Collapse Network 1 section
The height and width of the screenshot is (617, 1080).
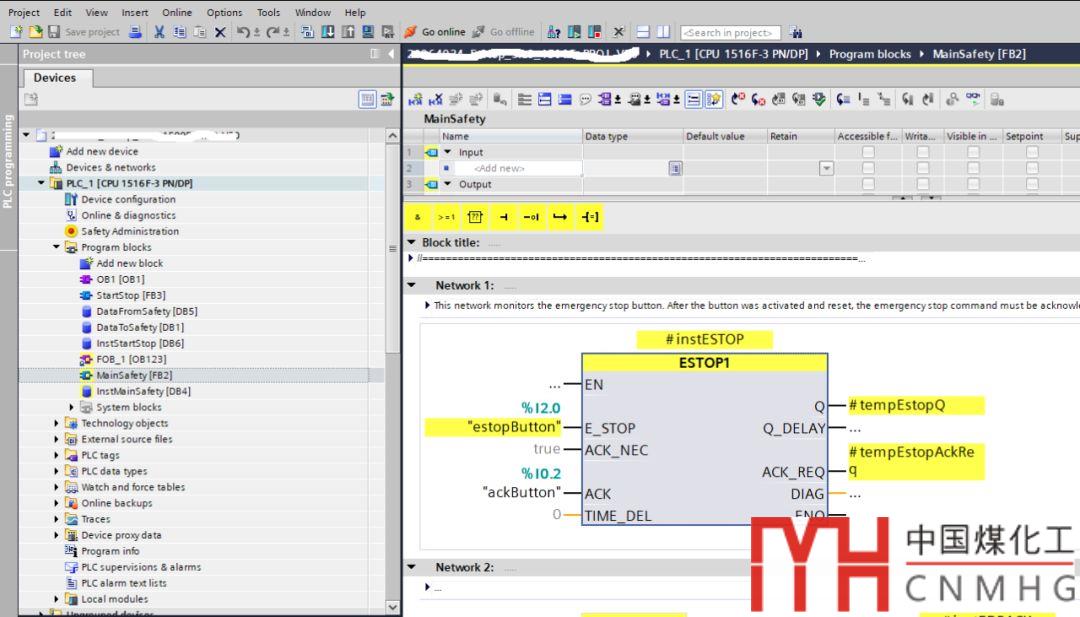(412, 285)
